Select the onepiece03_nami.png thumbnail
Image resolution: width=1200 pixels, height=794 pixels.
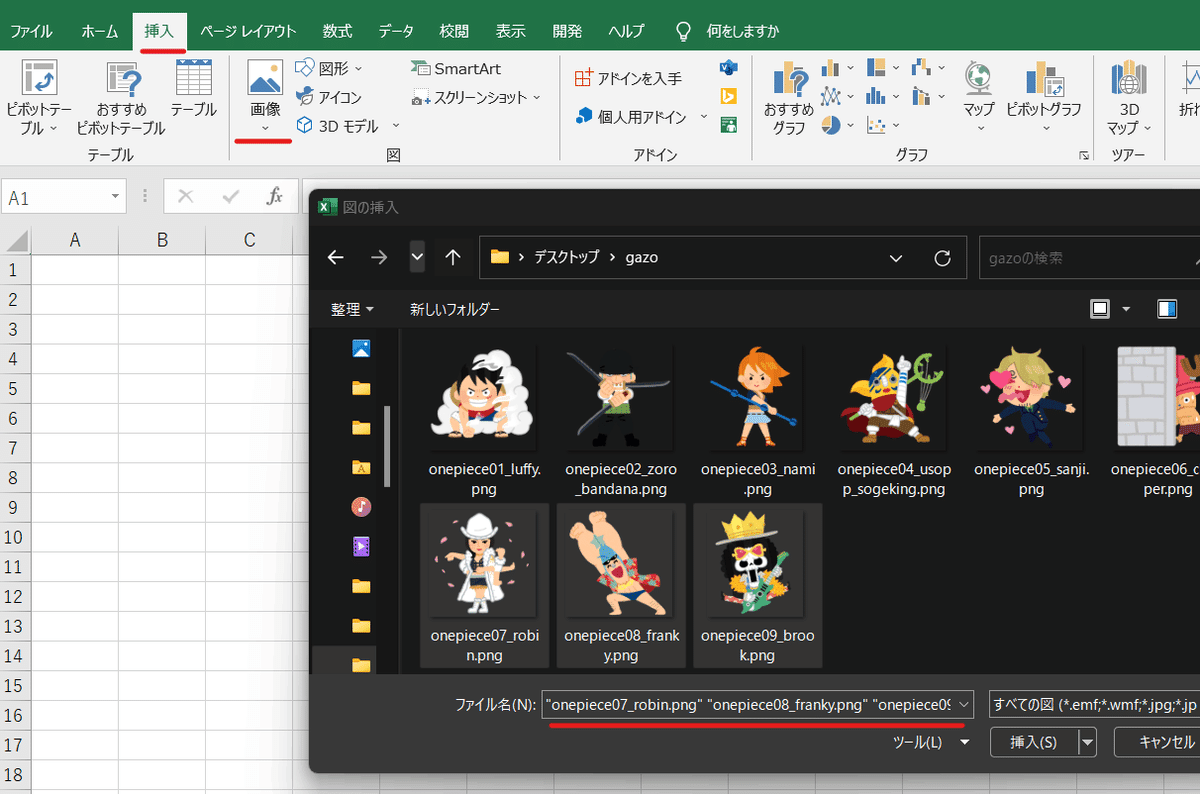(757, 400)
